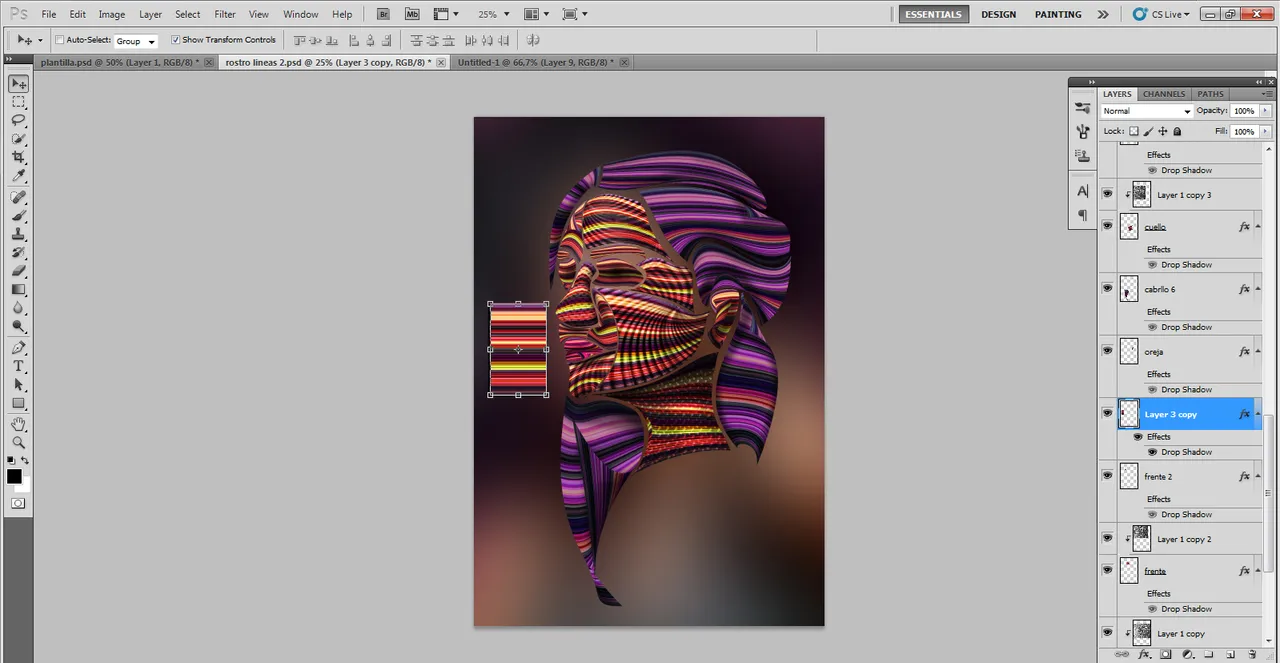Enable the Auto-Select checkbox
Viewport: 1280px width, 663px height.
(59, 40)
